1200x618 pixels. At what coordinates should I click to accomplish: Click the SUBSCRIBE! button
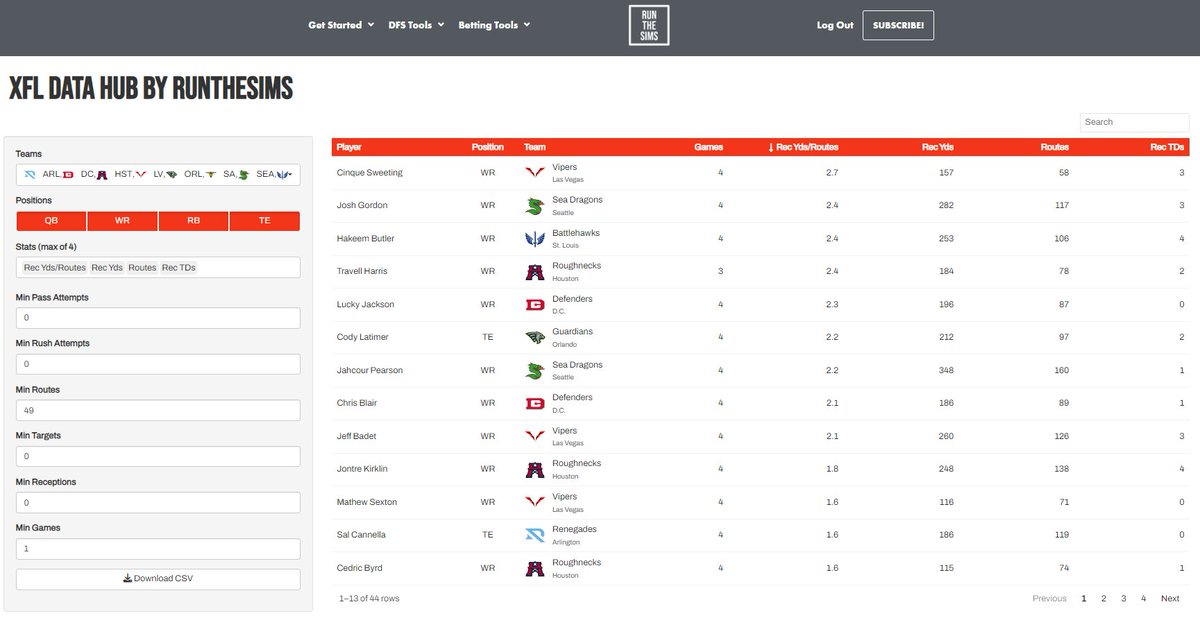tap(897, 24)
